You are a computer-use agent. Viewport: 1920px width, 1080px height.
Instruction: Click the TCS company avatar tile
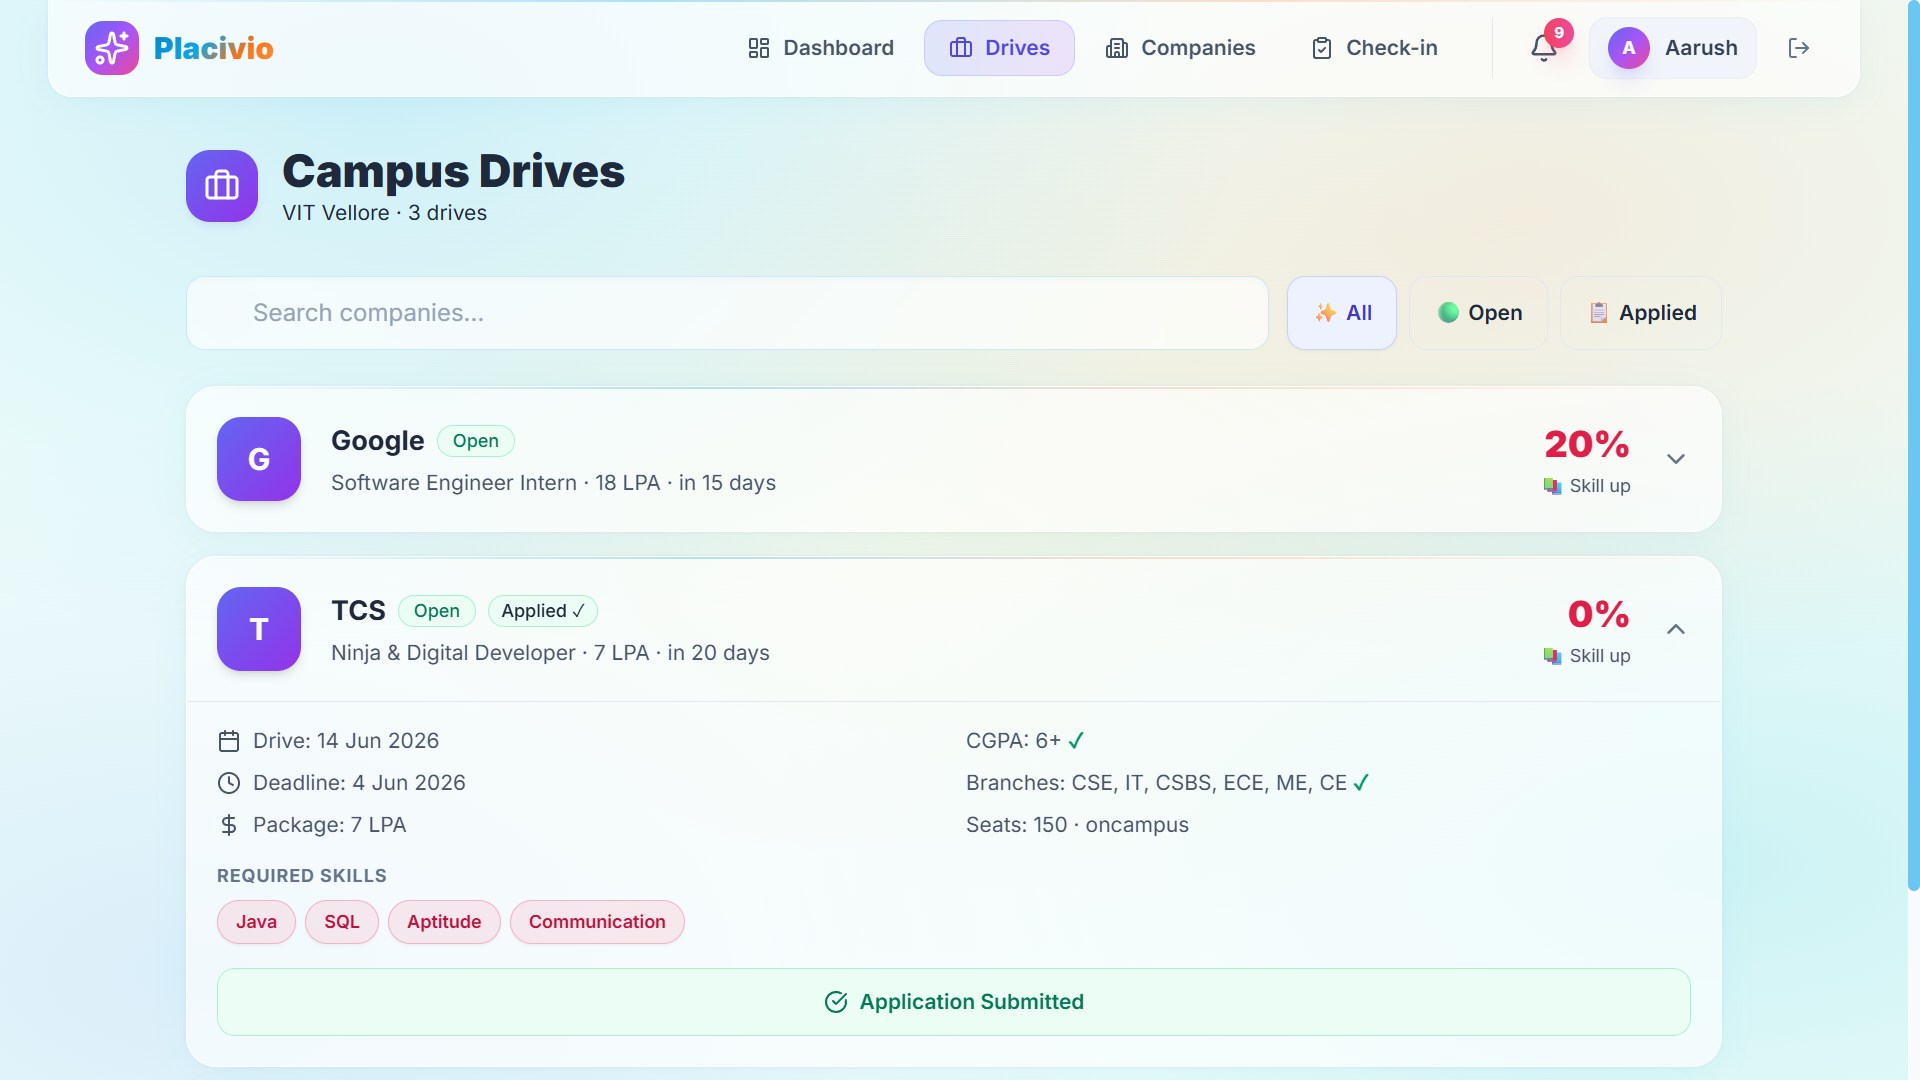coord(259,629)
